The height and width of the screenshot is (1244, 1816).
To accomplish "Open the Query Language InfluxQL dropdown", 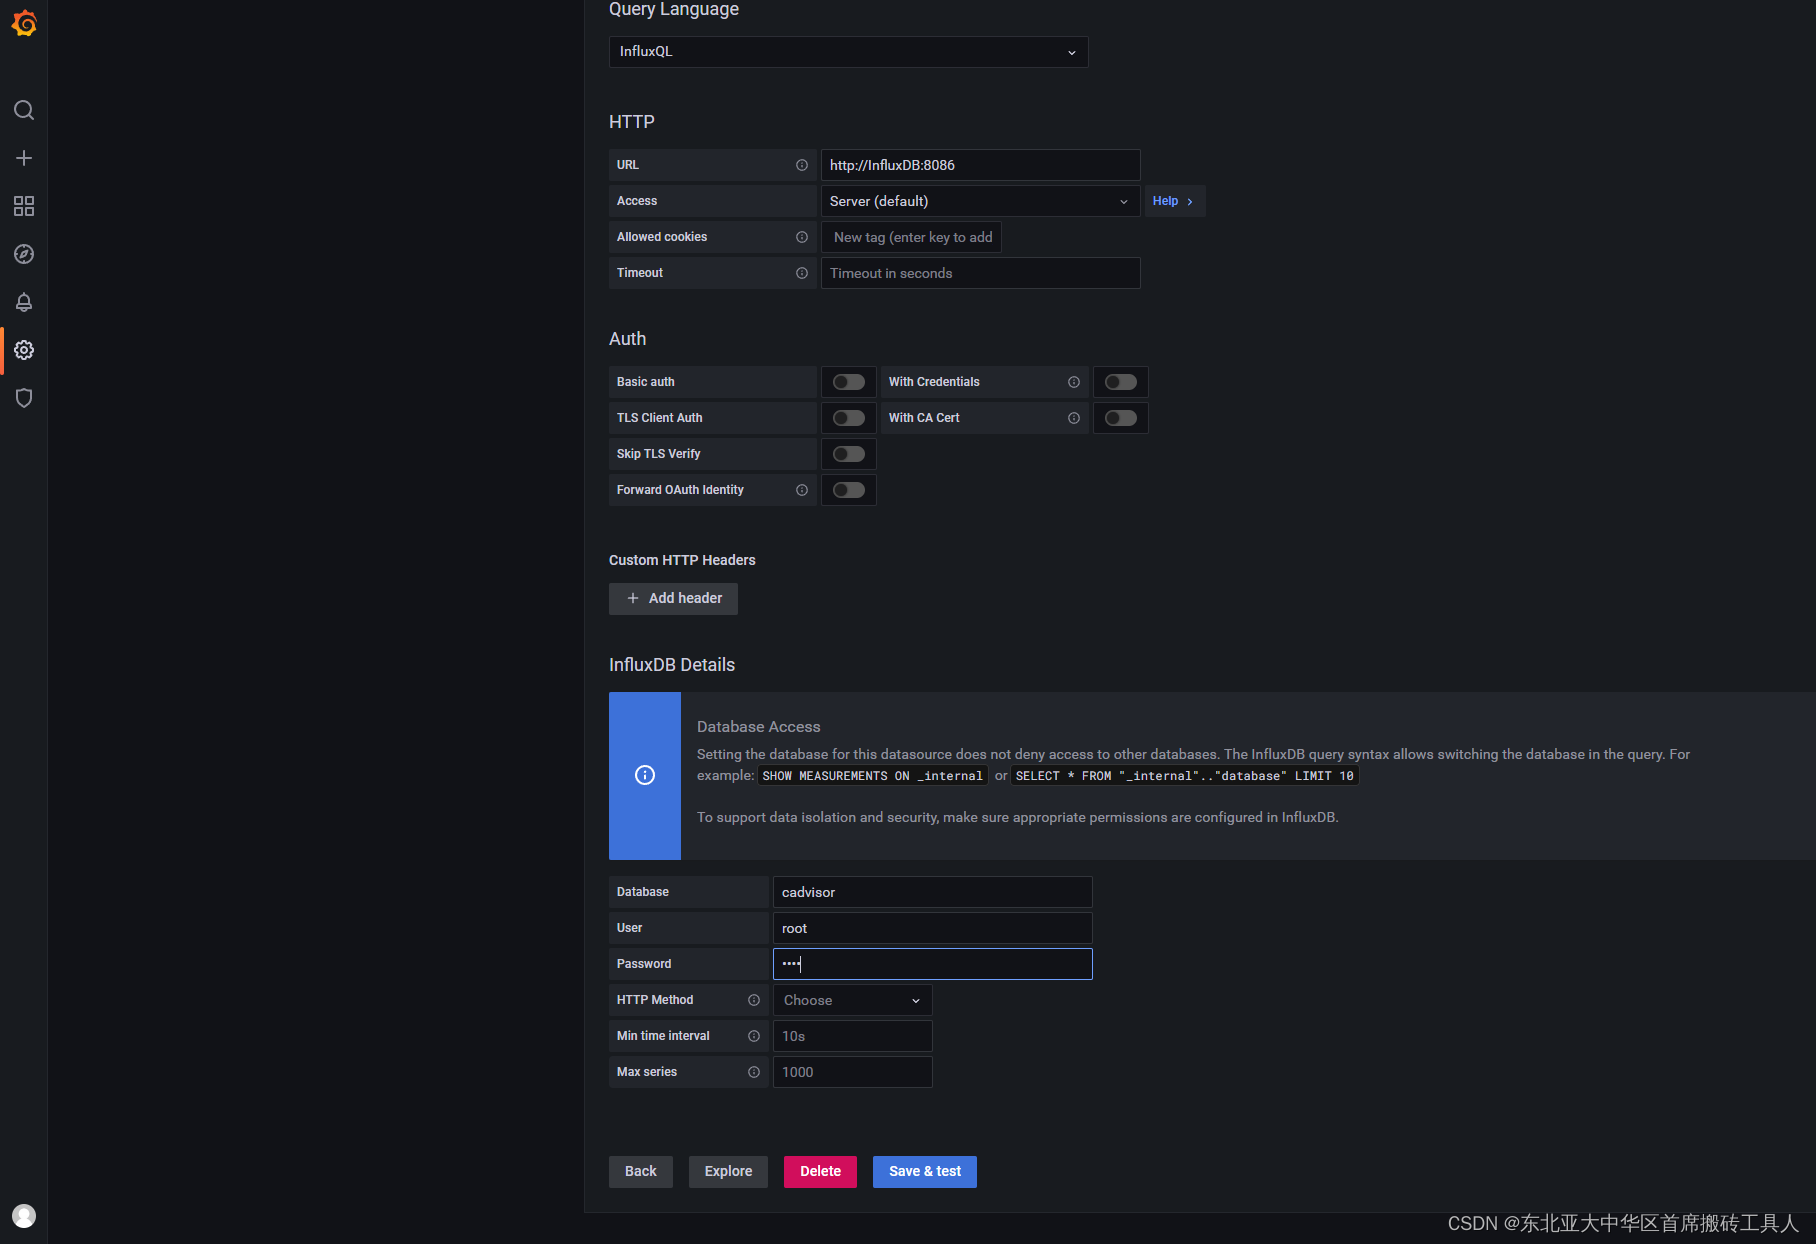I will click(848, 52).
